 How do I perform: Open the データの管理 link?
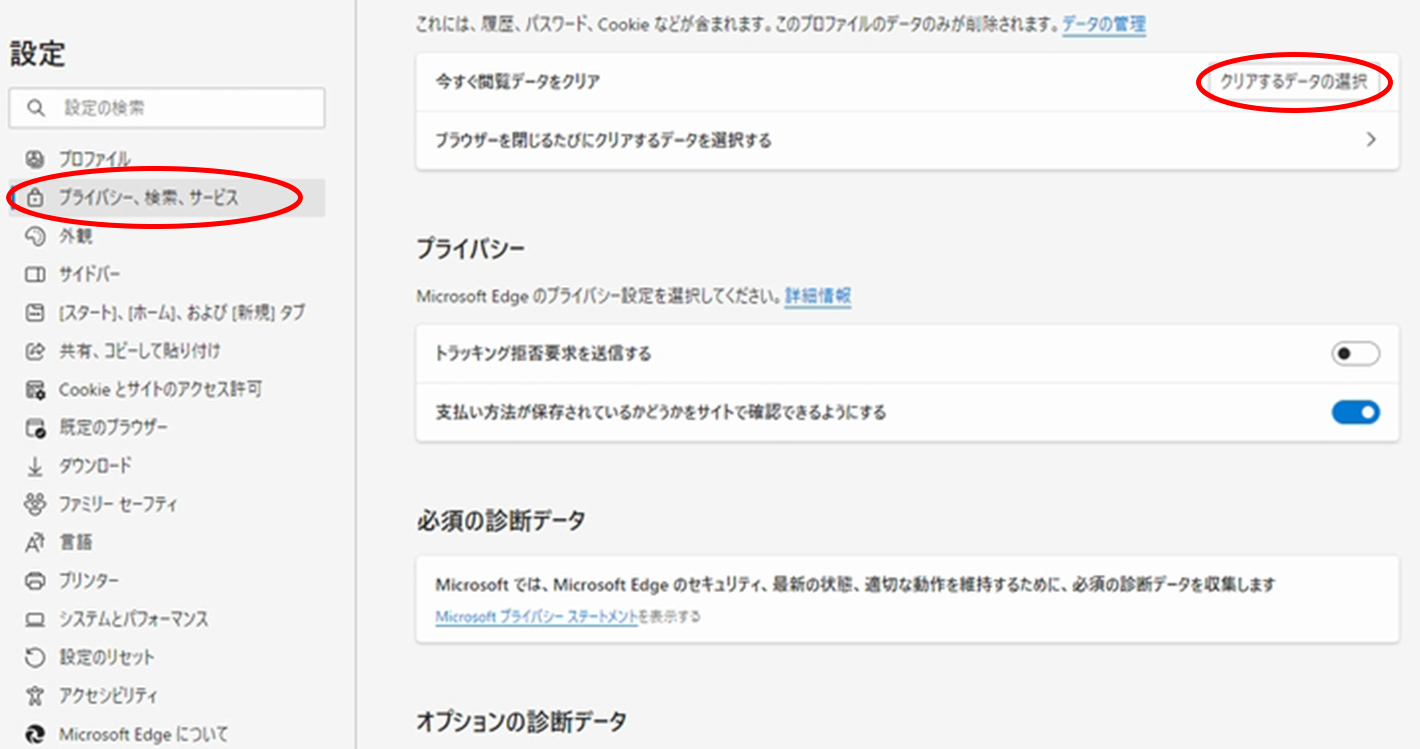pyautogui.click(x=1104, y=25)
